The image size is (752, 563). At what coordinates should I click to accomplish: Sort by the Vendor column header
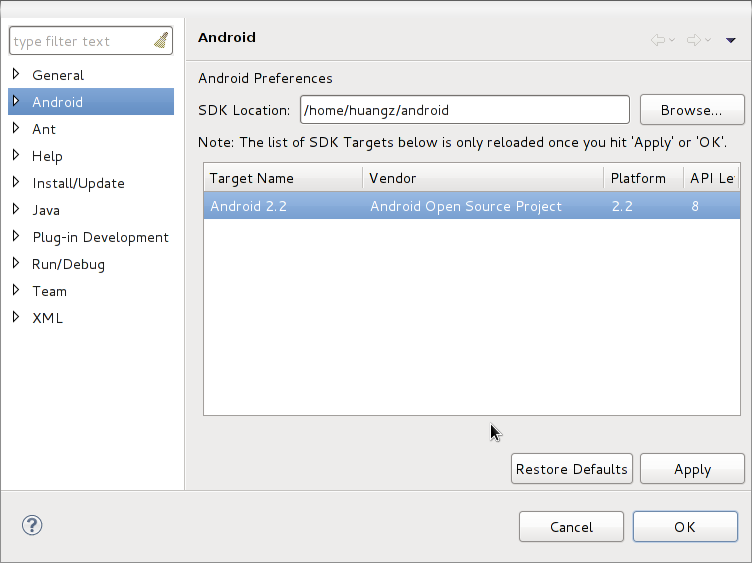click(x=483, y=178)
